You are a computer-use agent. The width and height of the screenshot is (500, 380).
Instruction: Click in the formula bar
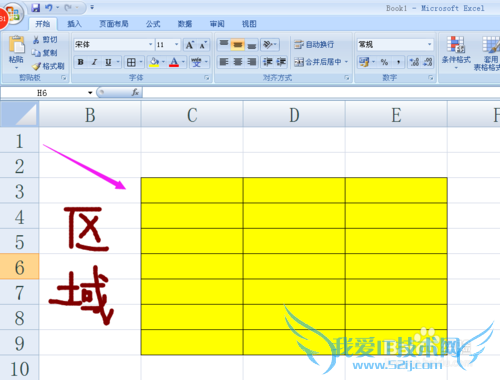pyautogui.click(x=320, y=92)
